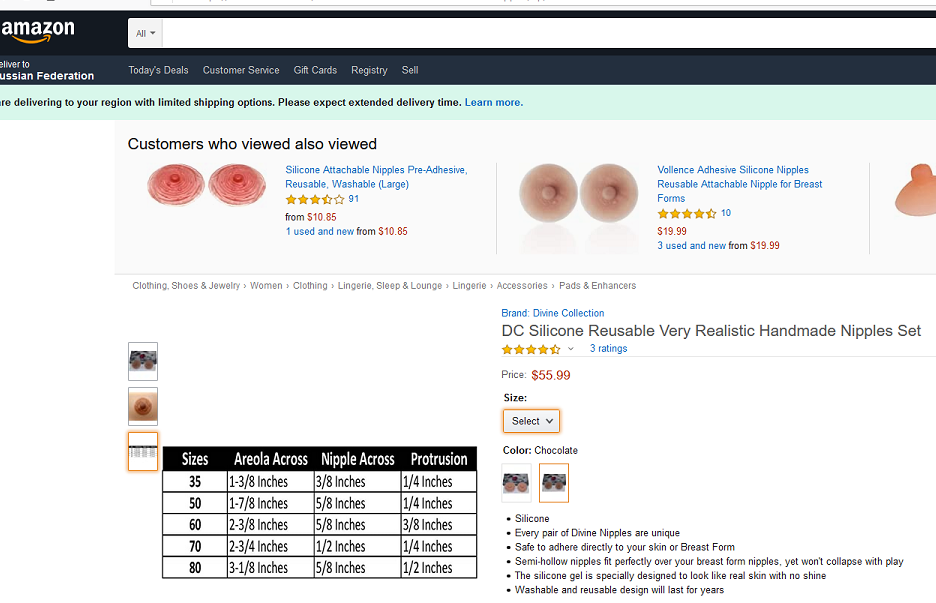
Task: Click the "Learn more" shipping notice link
Action: [493, 102]
